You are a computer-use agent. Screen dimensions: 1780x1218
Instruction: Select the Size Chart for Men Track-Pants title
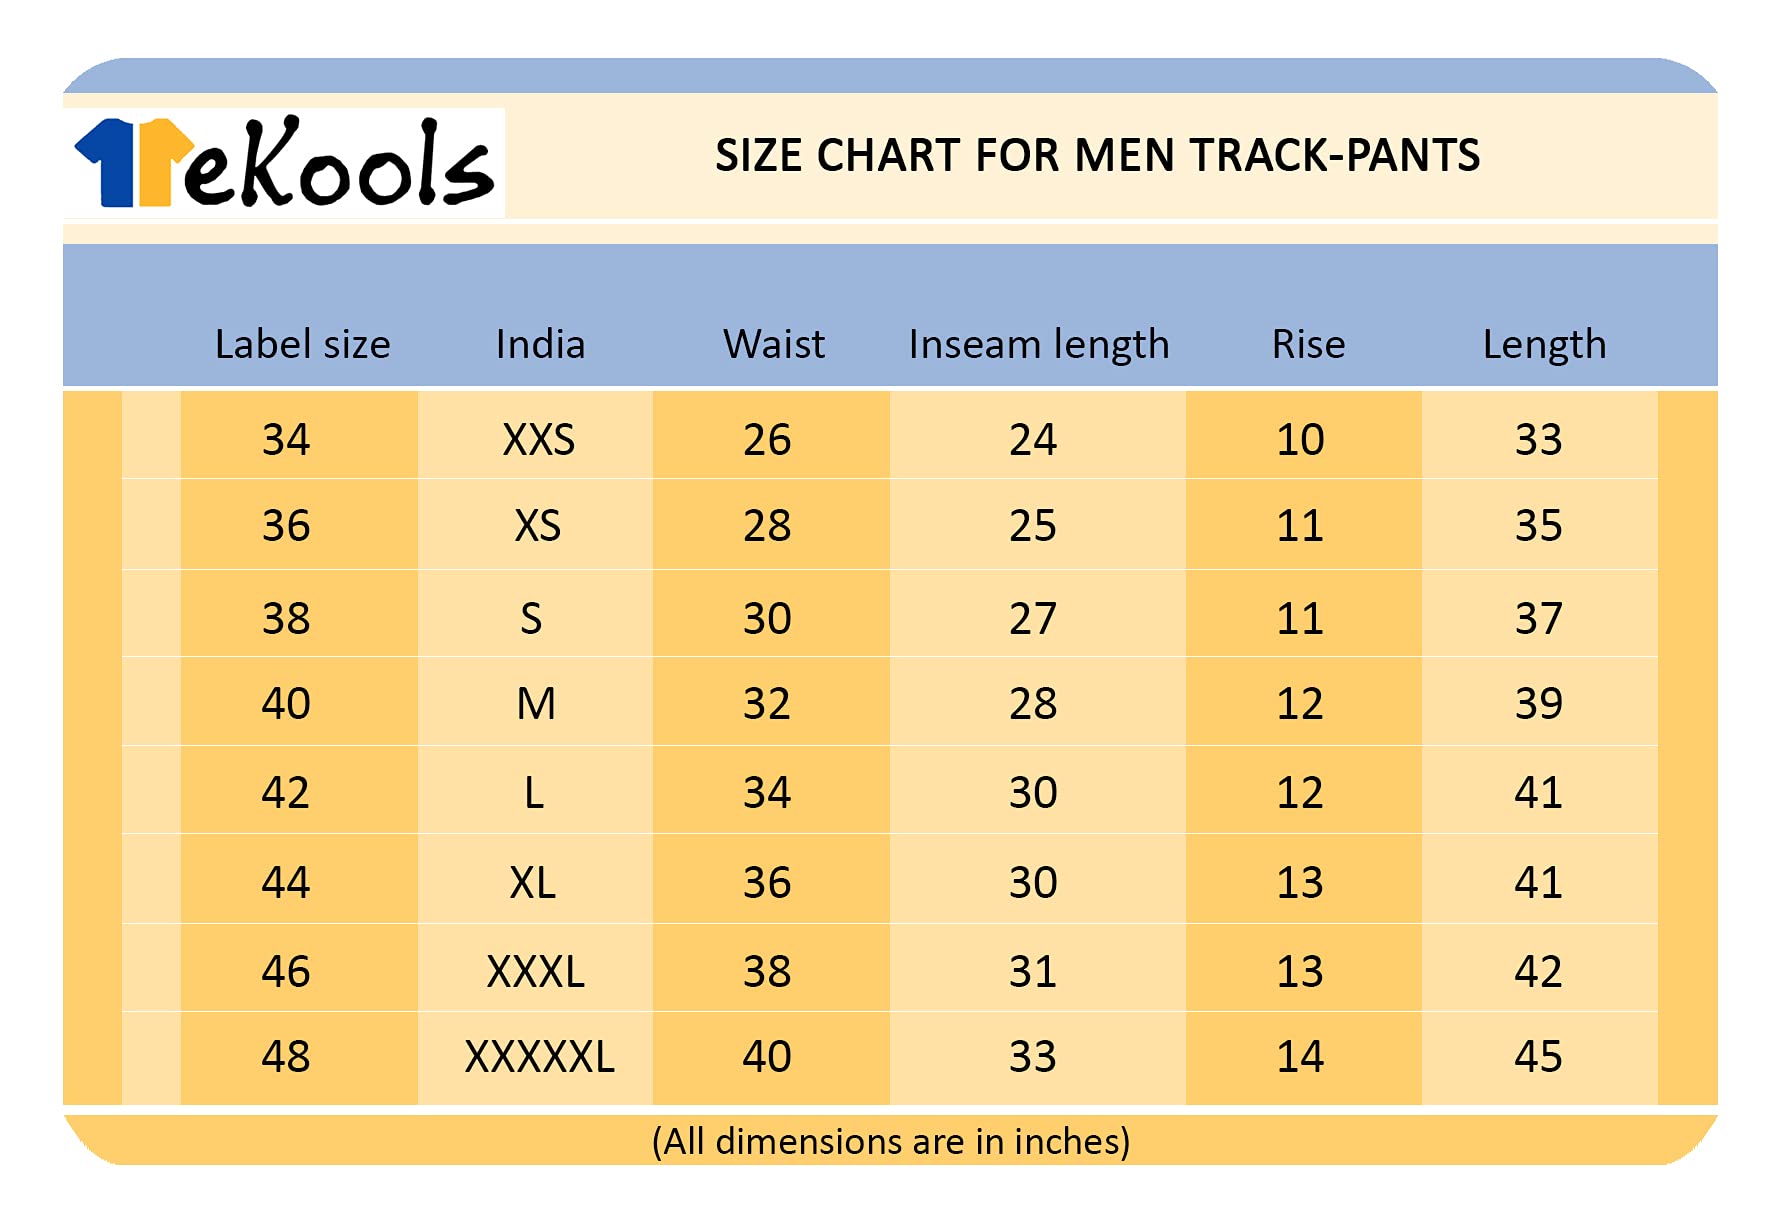coord(1097,156)
